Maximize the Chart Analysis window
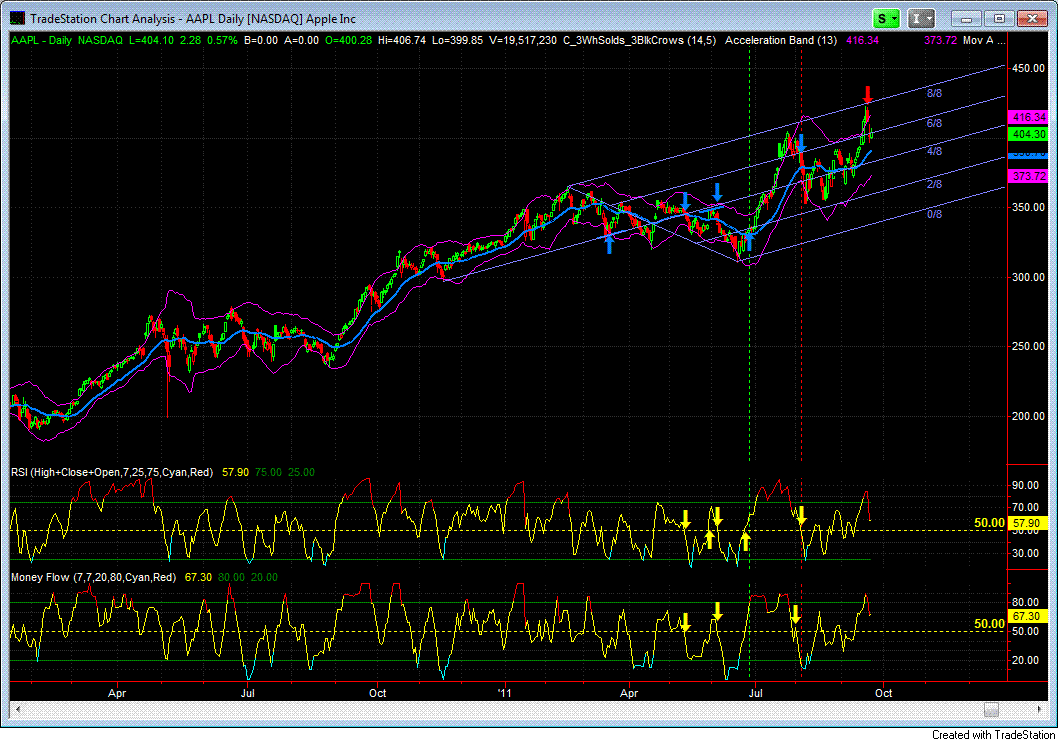The height and width of the screenshot is (741, 1058). (999, 19)
